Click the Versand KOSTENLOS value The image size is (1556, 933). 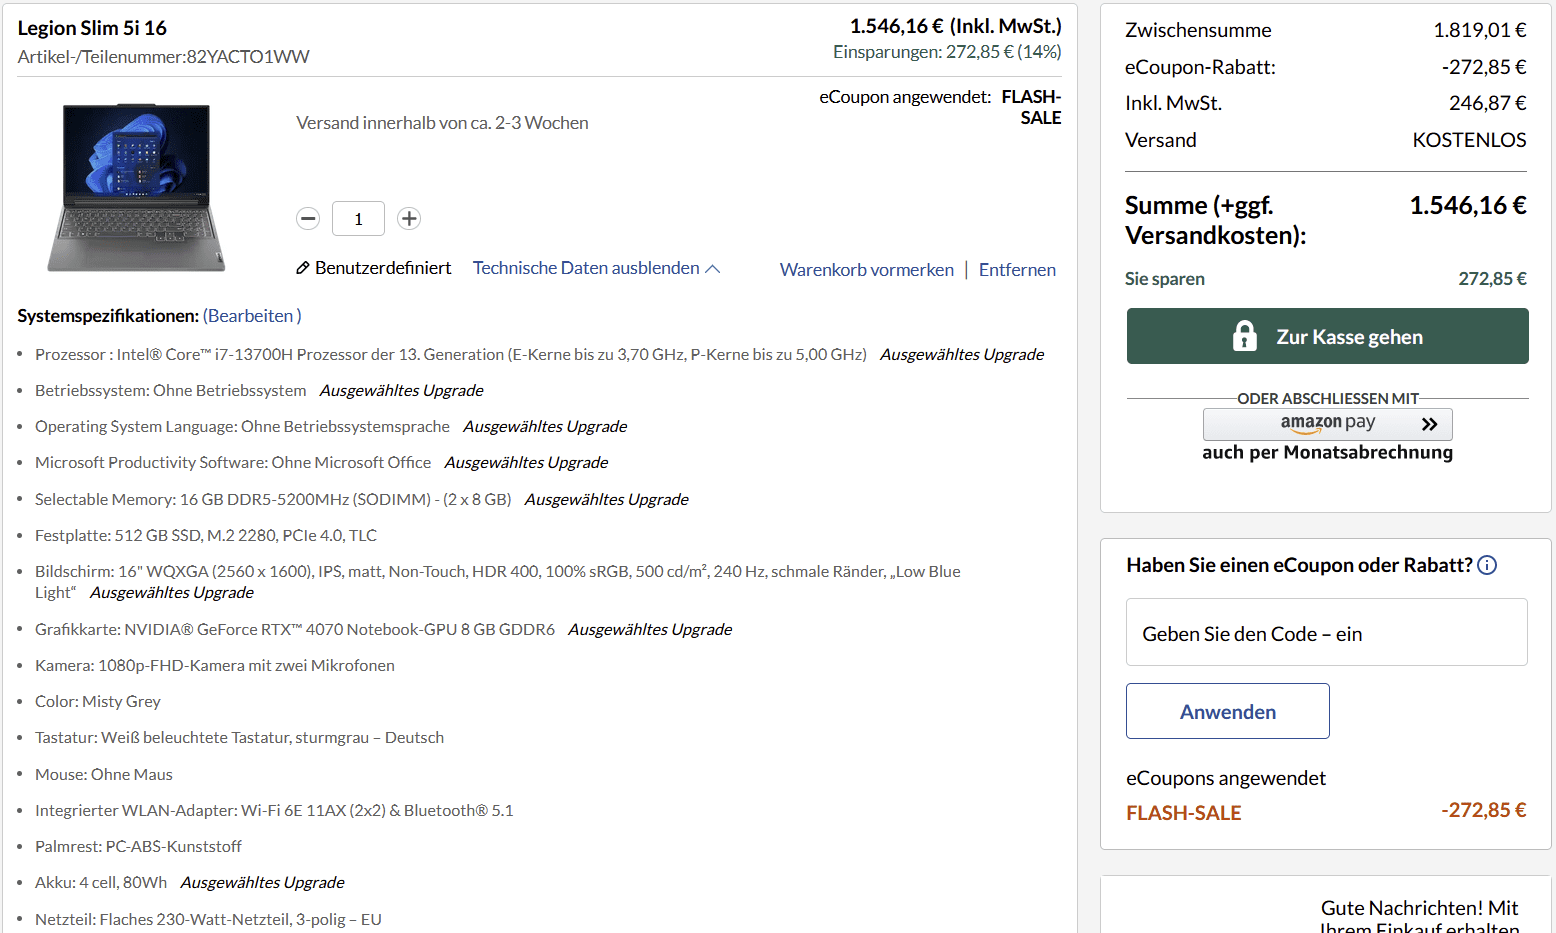(x=1469, y=140)
